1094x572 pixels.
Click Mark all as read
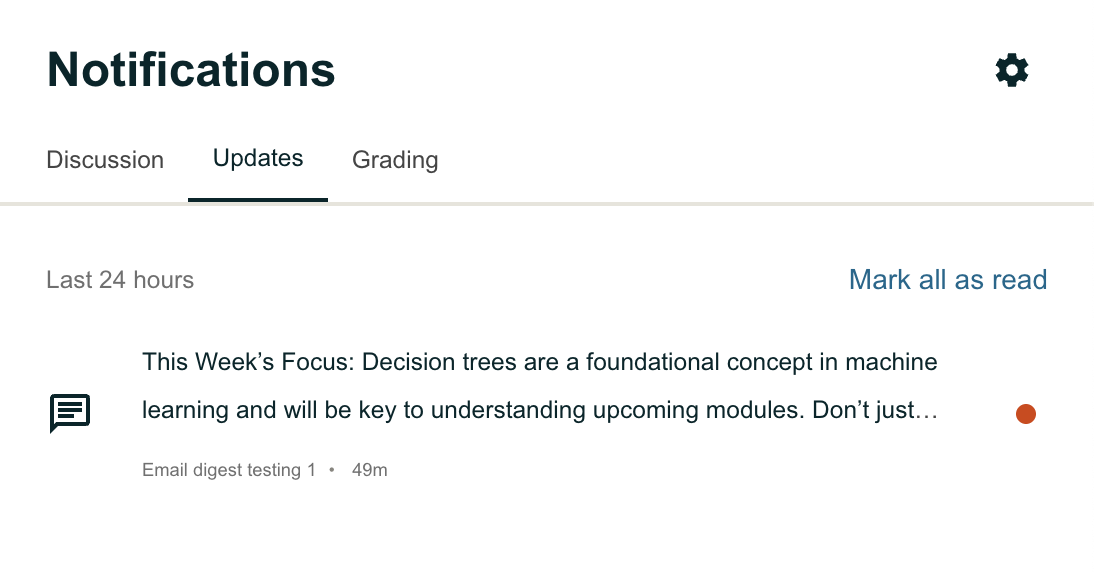(947, 280)
